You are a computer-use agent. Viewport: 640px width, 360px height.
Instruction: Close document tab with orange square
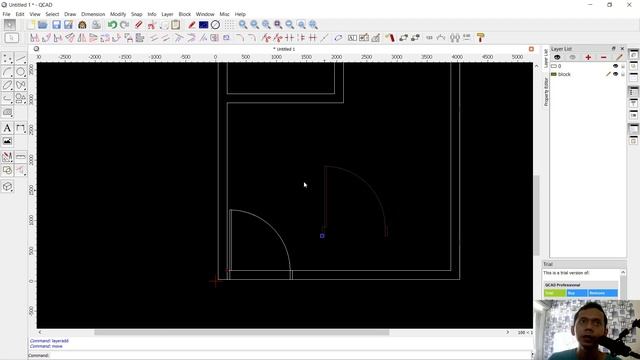click(531, 49)
